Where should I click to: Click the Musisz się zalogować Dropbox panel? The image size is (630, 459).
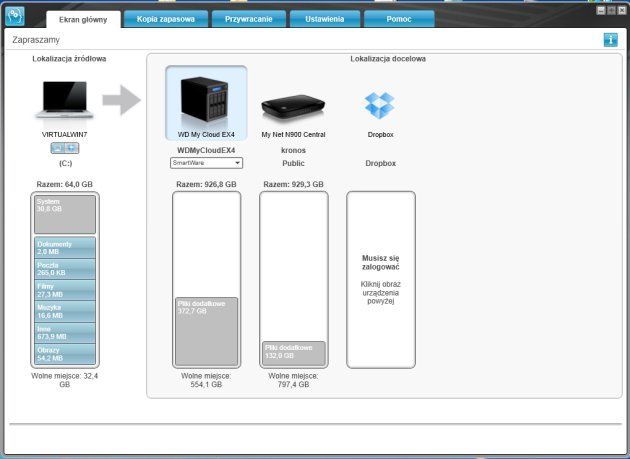pos(380,279)
